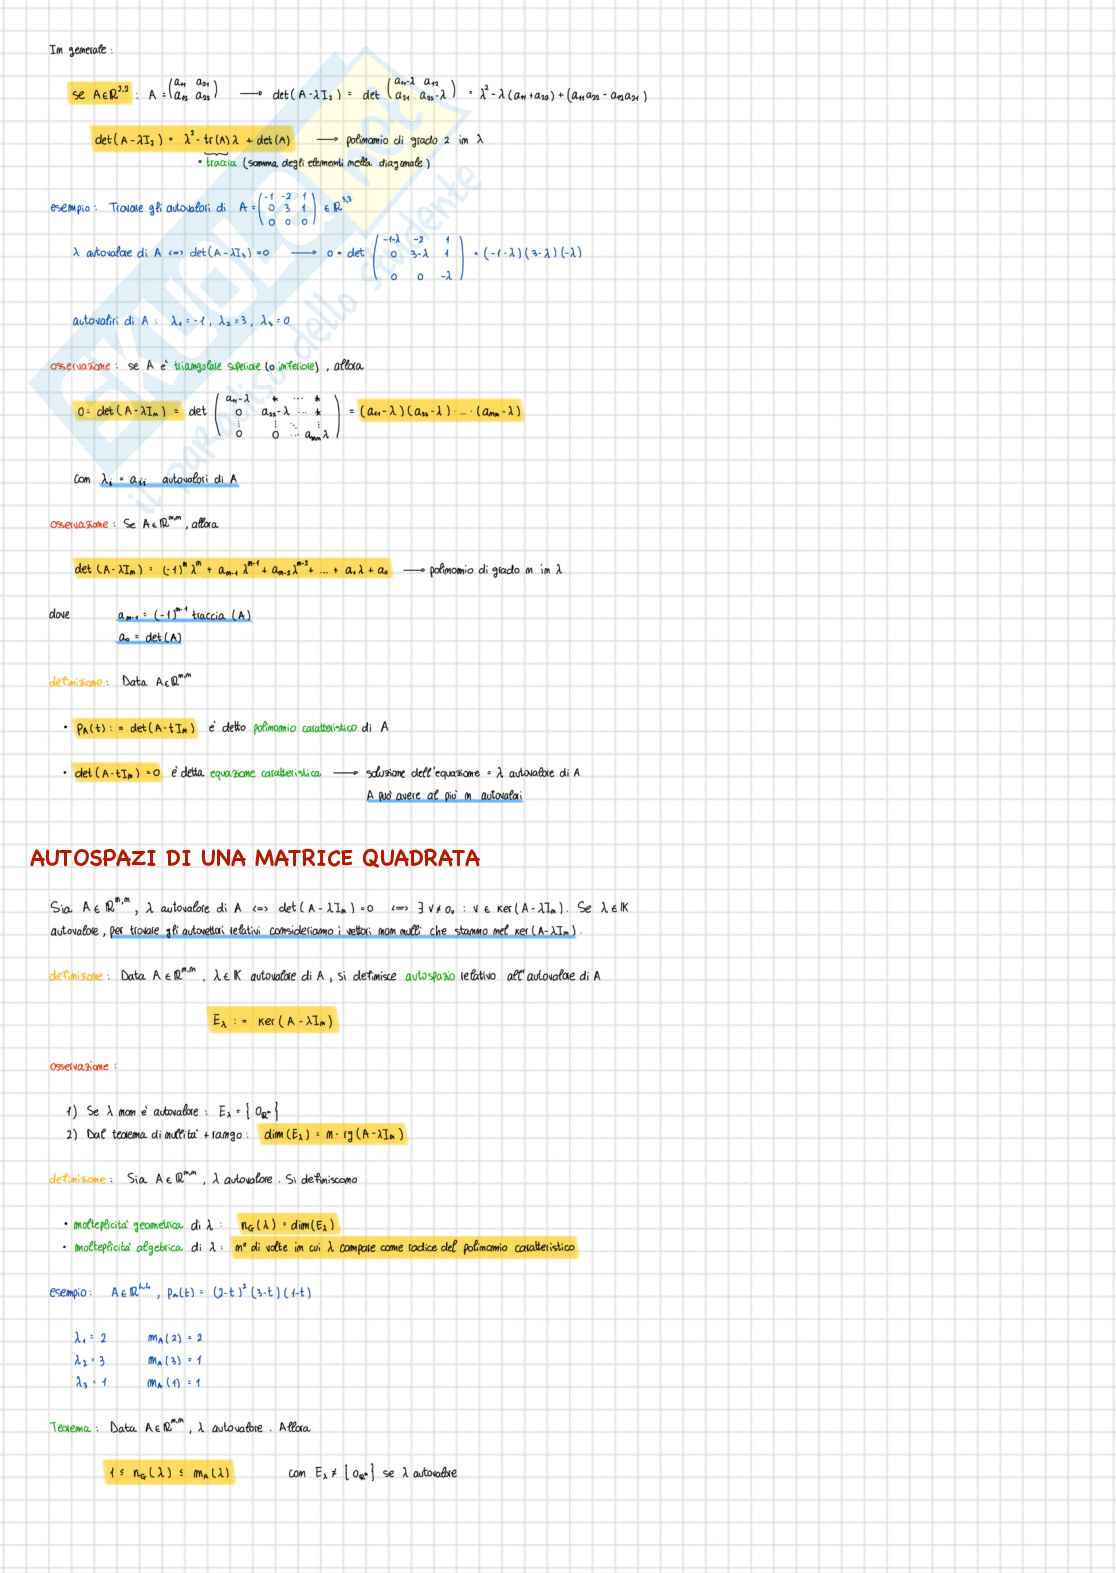Click the green text 'molteplicità geometrica'
This screenshot has height=1573, width=1116.
pos(128,1225)
